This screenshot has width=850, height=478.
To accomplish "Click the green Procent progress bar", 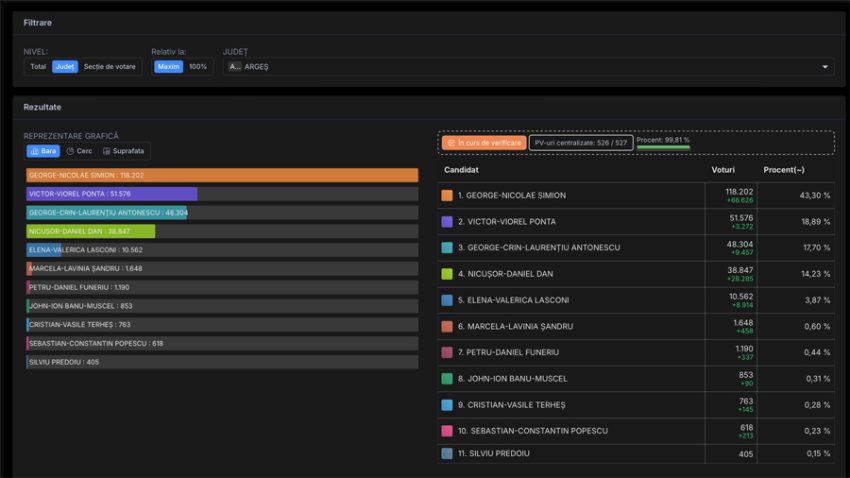I will (x=662, y=148).
